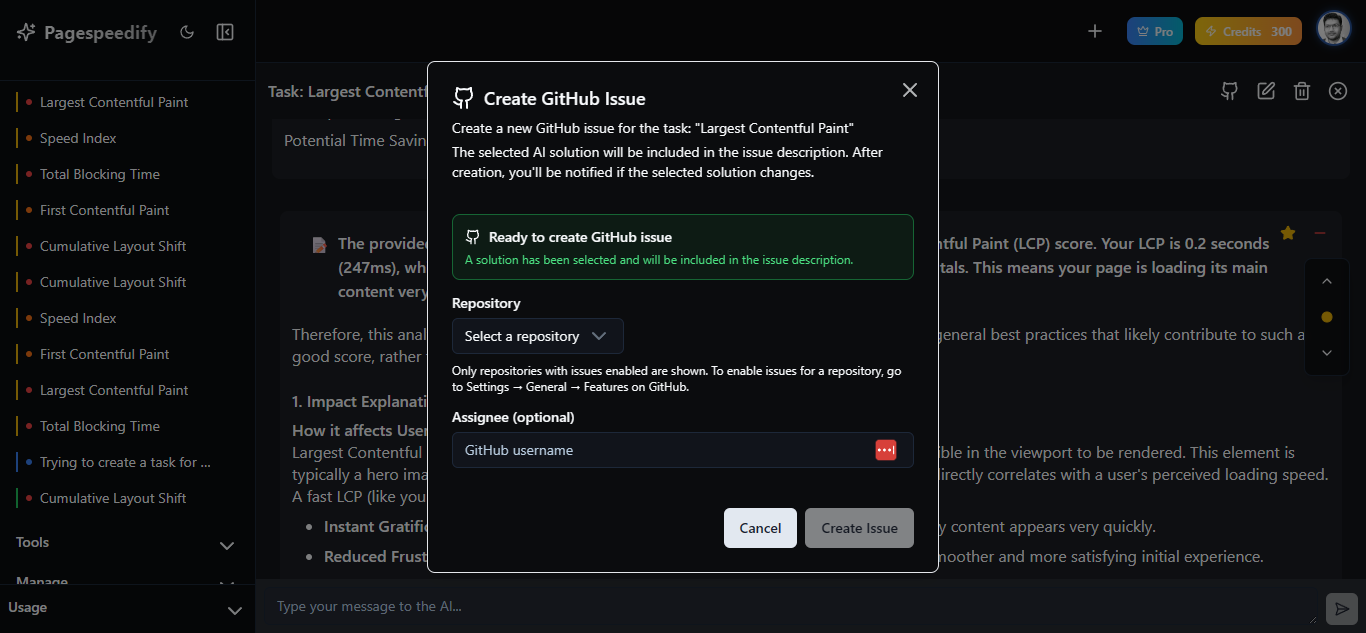Delete the task using the trash icon
The width and height of the screenshot is (1366, 633).
click(x=1301, y=91)
